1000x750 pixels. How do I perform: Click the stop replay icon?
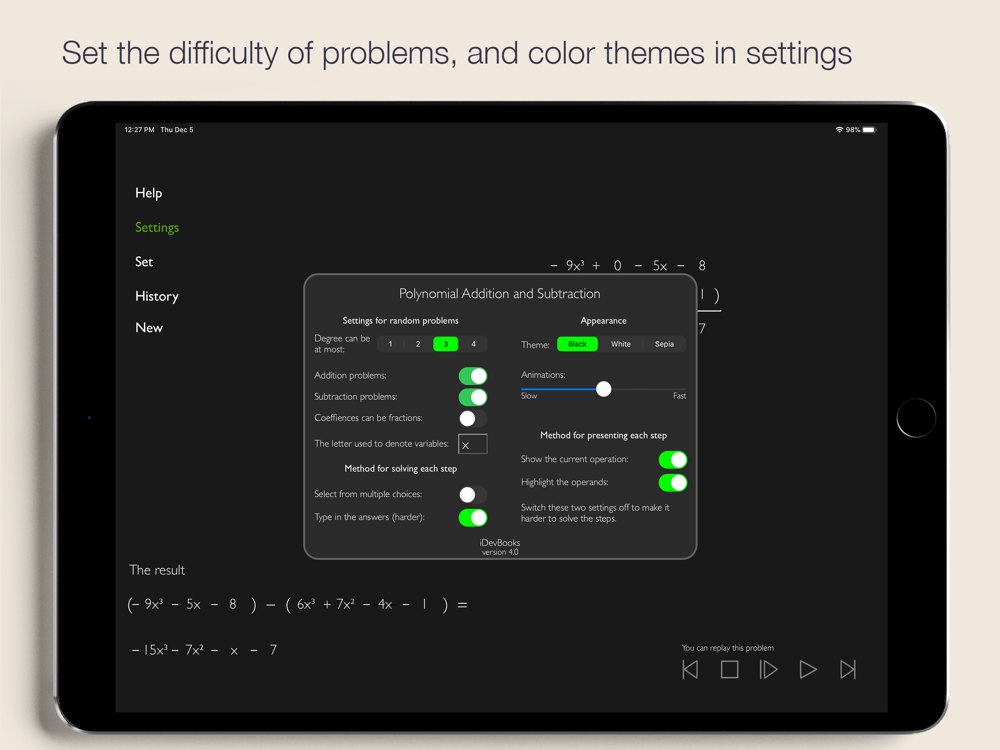coord(730,669)
